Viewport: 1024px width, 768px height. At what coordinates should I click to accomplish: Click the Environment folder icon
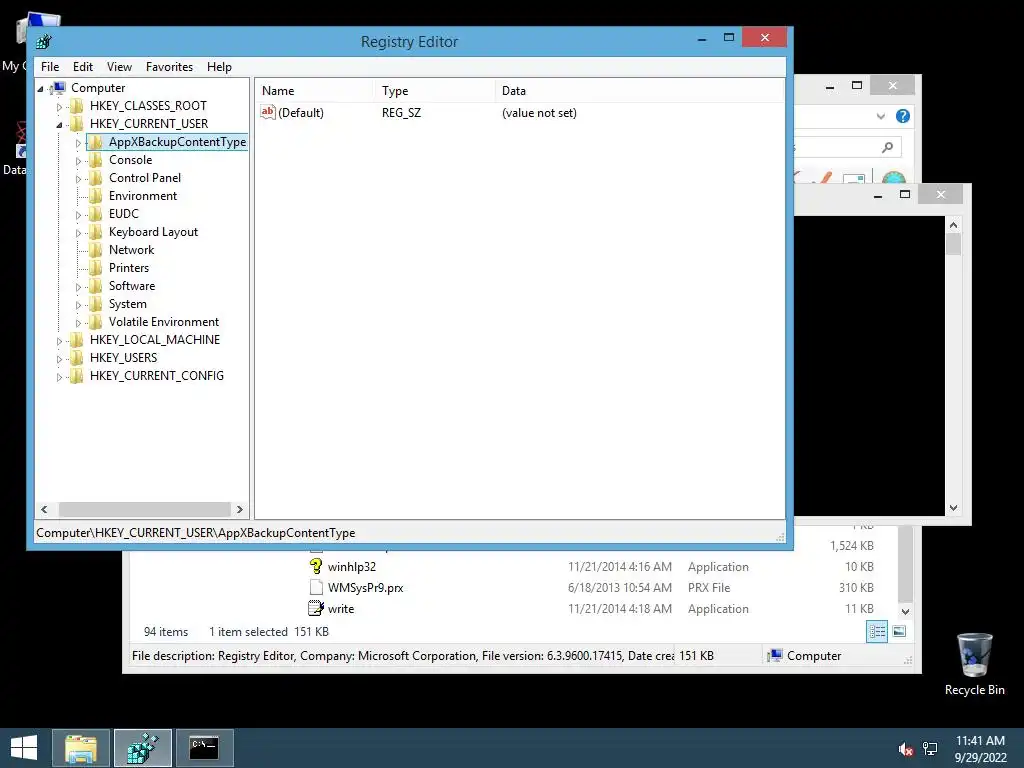[95, 196]
